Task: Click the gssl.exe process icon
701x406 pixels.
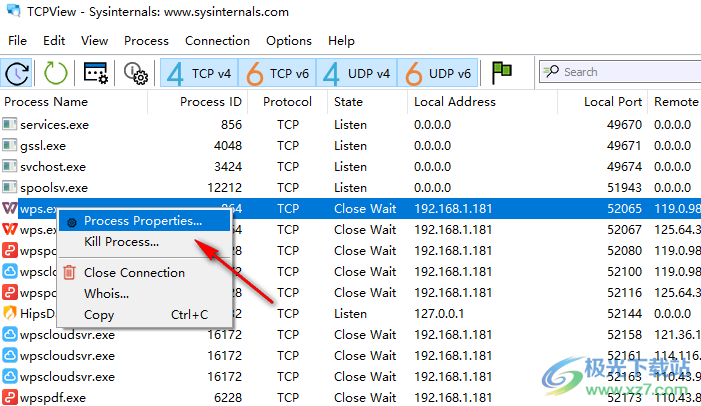Action: [x=9, y=145]
